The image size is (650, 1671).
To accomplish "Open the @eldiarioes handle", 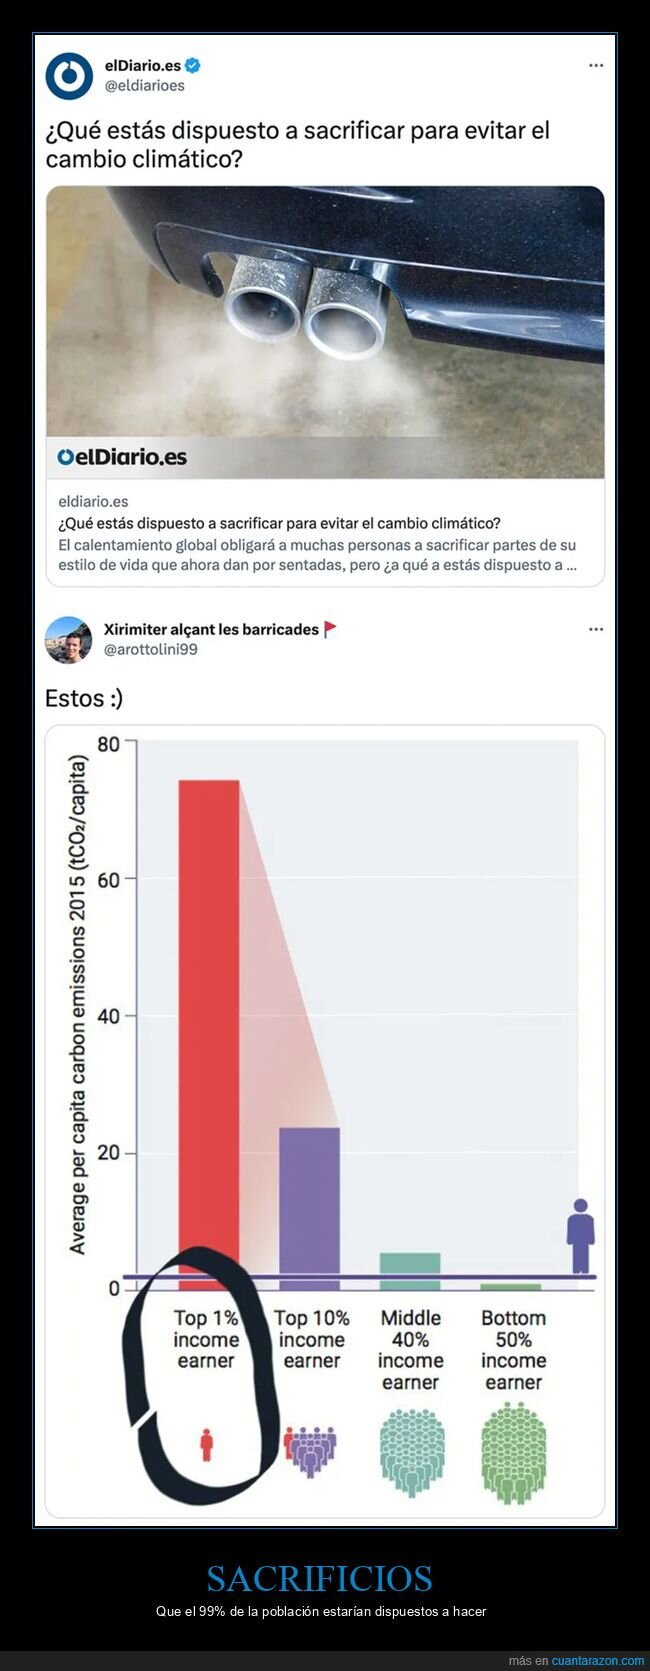I will click(145, 86).
